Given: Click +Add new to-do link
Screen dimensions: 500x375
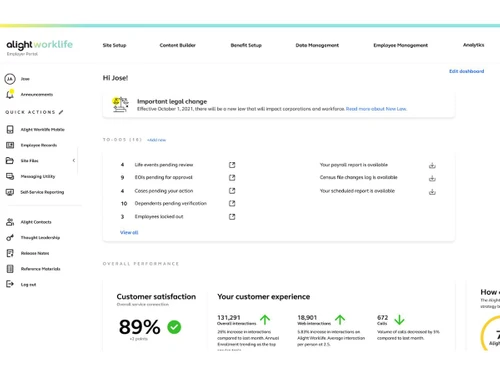Looking at the screenshot, I should pyautogui.click(x=156, y=140).
